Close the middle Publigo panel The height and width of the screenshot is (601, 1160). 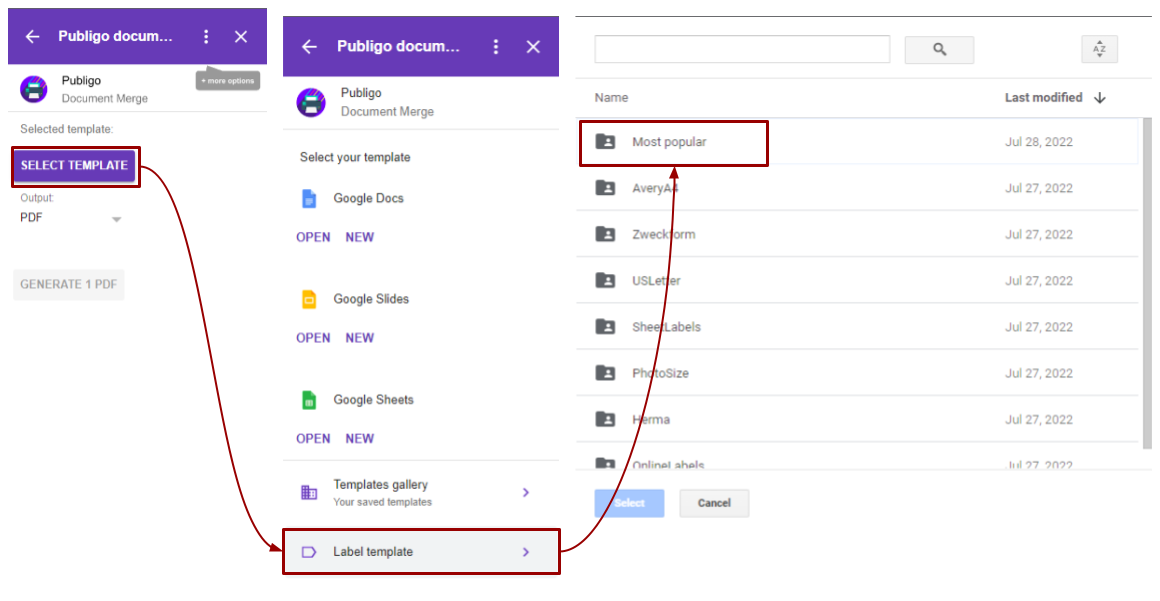(x=533, y=47)
